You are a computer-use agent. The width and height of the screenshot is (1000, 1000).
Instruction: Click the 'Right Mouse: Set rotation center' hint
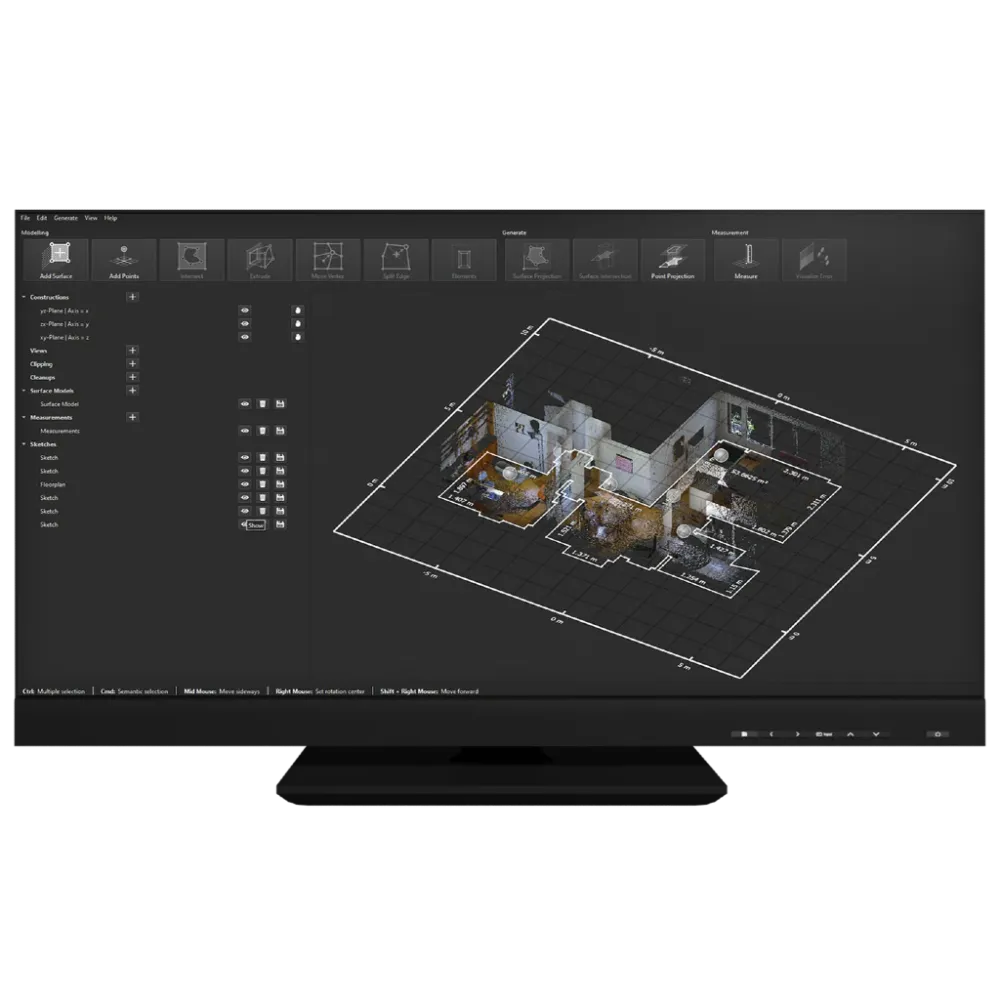pos(320,691)
